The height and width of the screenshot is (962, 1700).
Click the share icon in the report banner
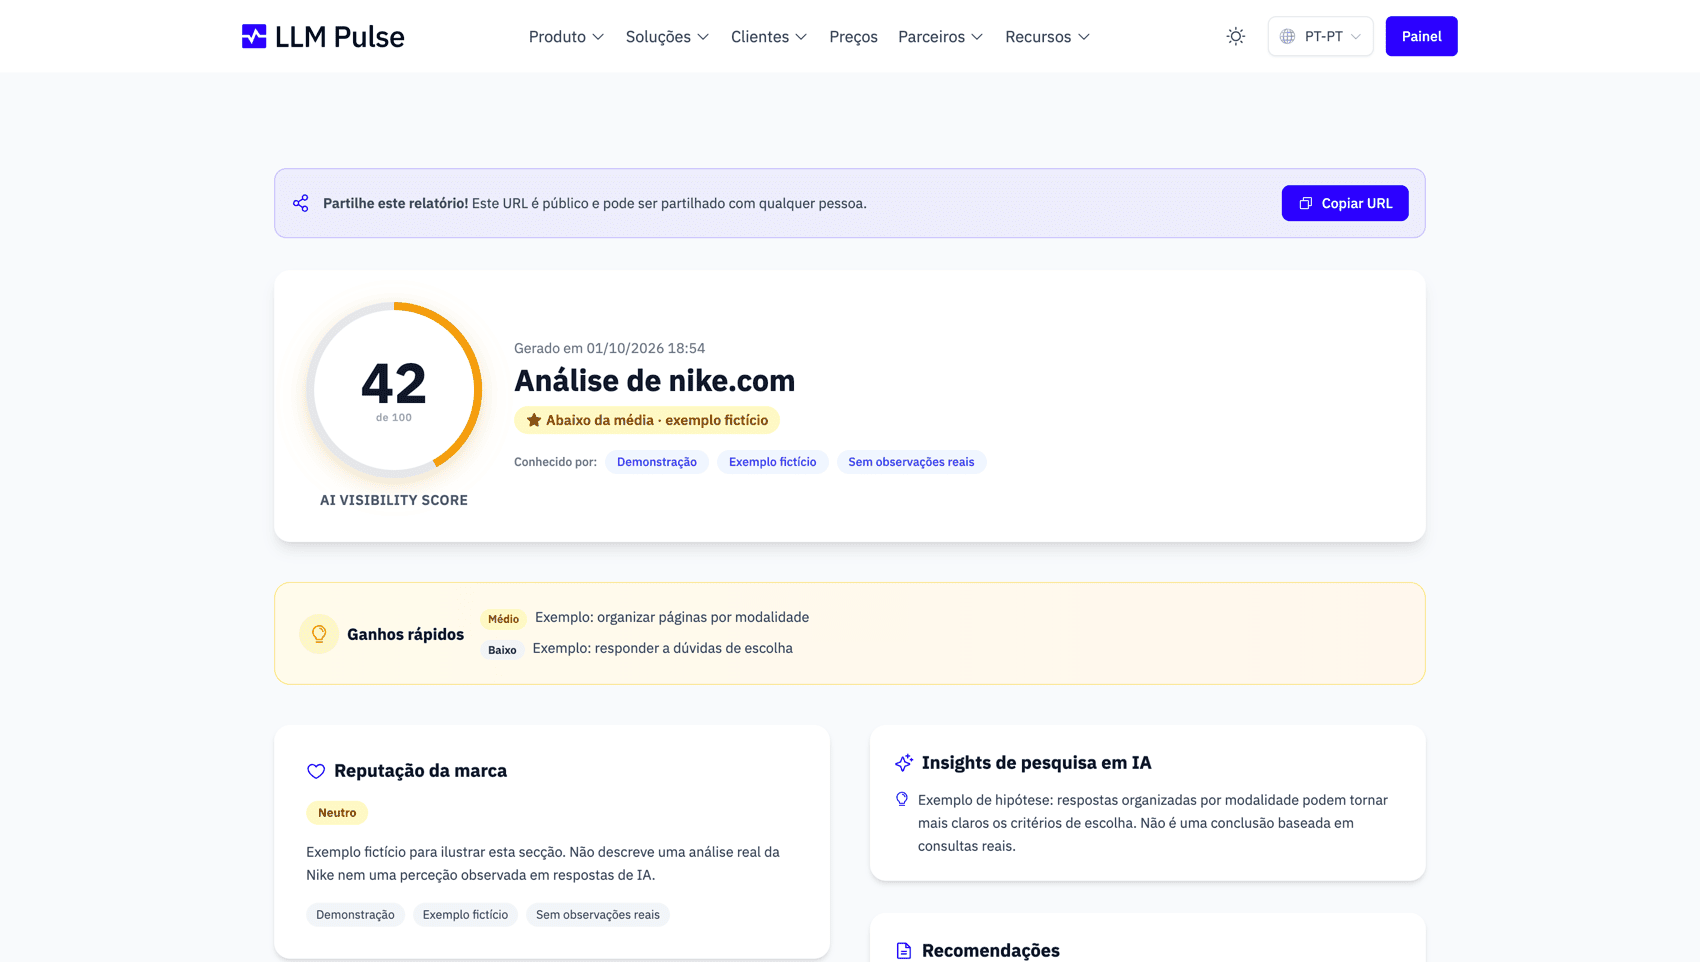pos(301,203)
